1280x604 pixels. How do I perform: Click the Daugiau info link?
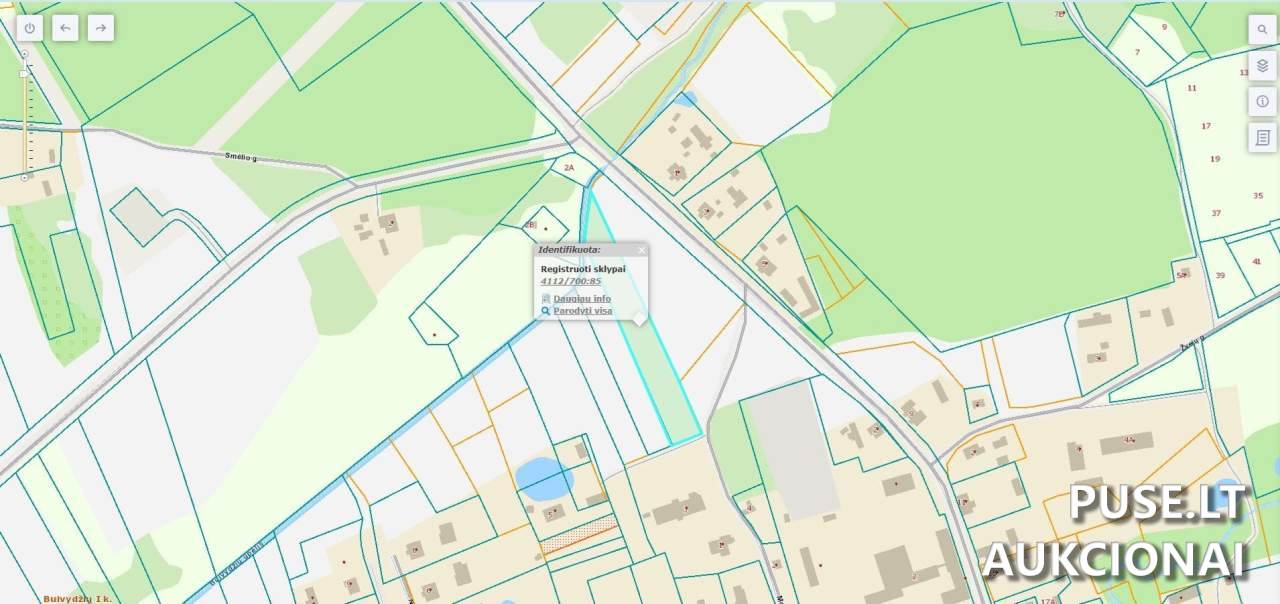[582, 298]
